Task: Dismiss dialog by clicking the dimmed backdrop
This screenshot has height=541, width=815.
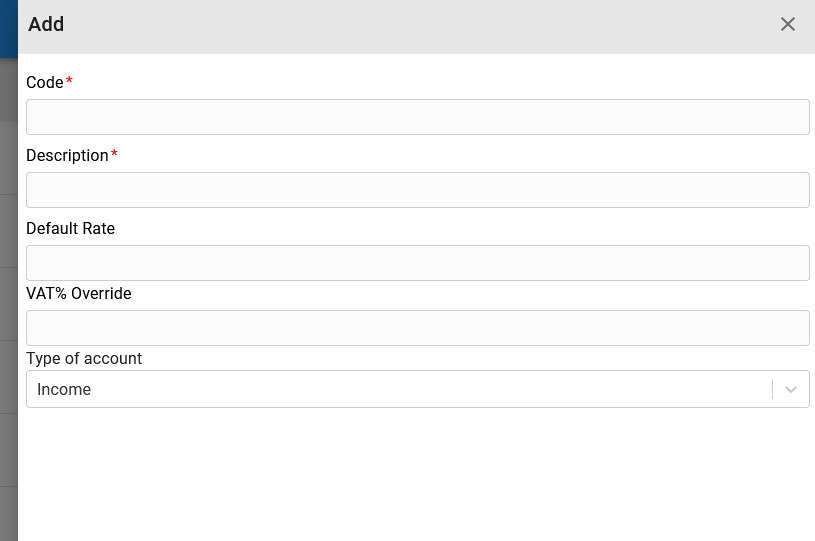Action: coord(8,312)
